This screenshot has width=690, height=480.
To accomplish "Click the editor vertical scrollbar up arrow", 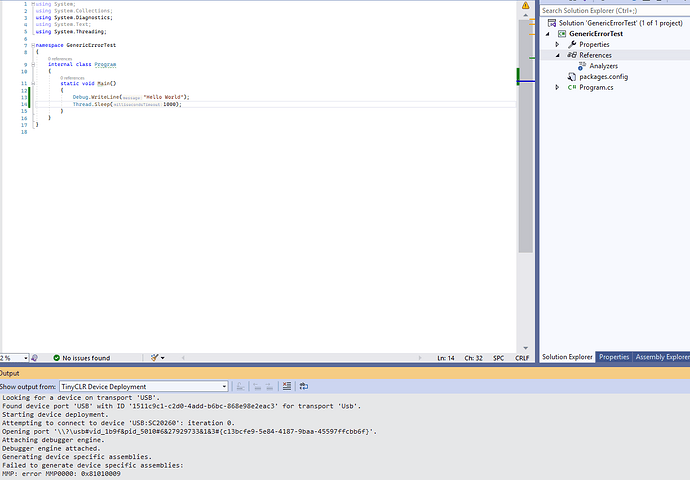I will pyautogui.click(x=525, y=15).
